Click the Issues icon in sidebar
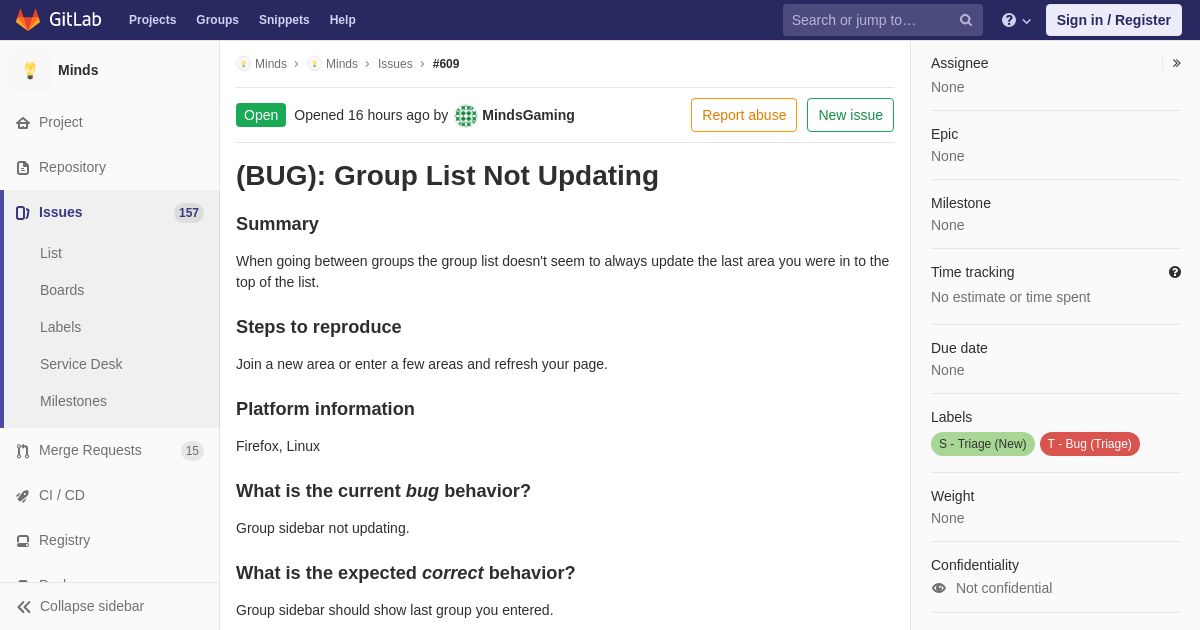 tap(23, 213)
